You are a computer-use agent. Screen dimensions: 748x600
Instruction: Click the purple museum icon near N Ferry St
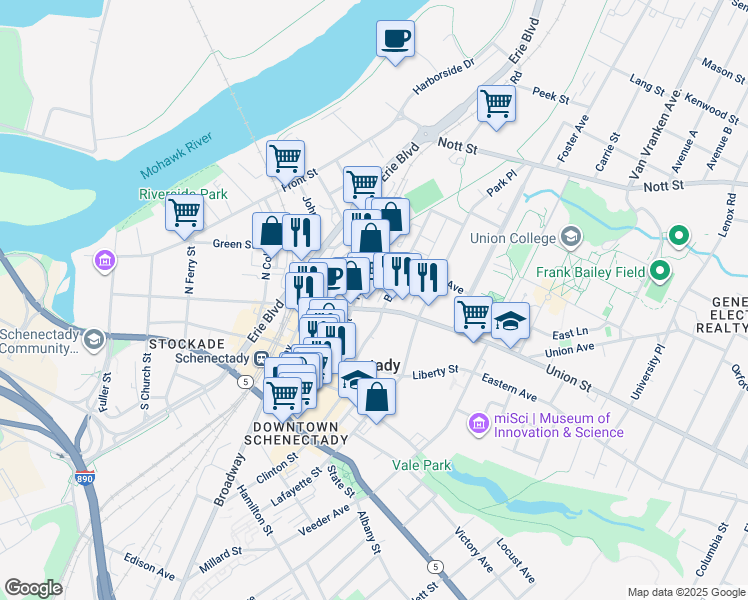click(105, 260)
